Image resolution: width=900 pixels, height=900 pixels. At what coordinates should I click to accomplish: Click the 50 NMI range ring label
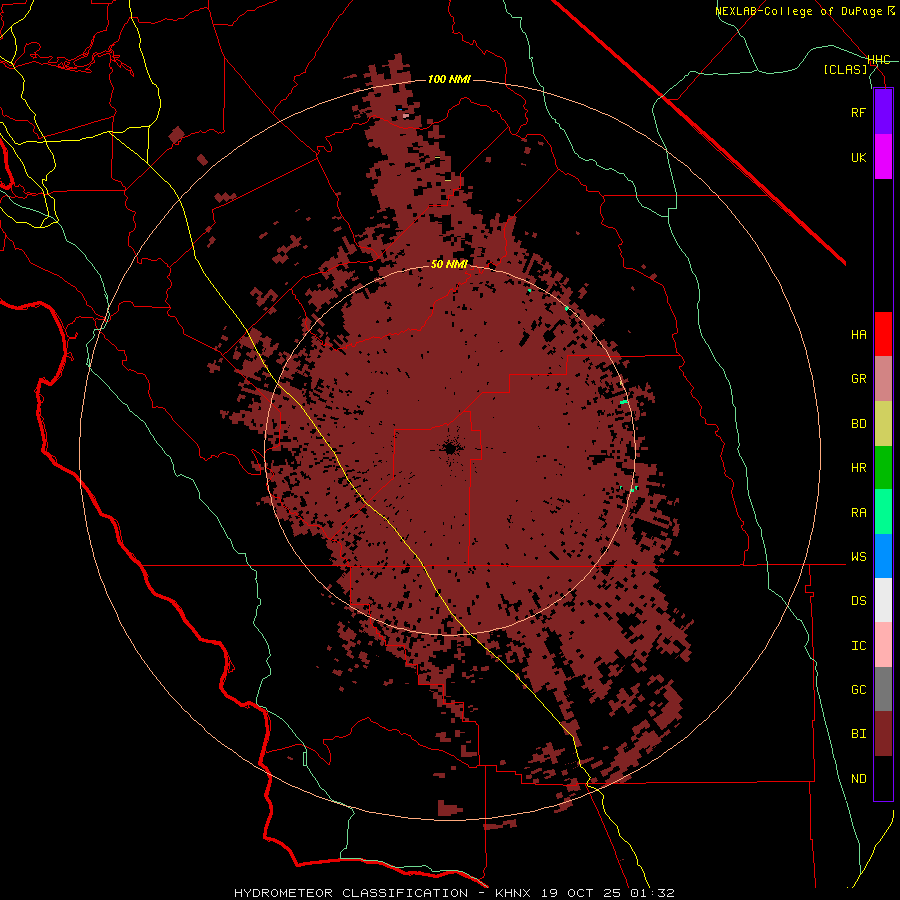coord(449,264)
